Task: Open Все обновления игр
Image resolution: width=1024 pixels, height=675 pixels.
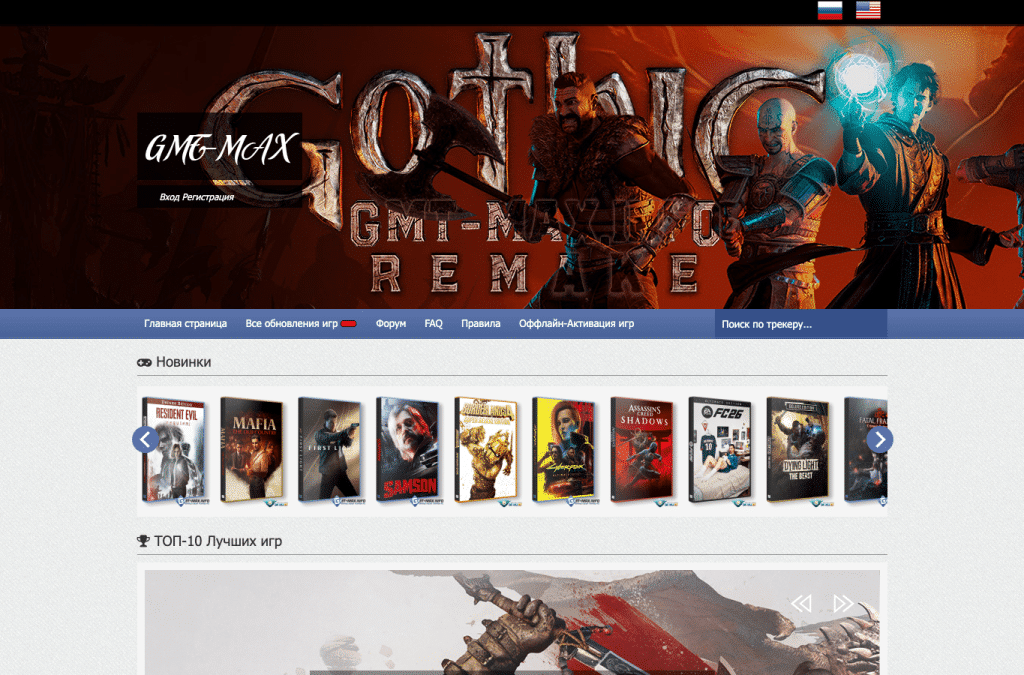Action: coord(291,323)
